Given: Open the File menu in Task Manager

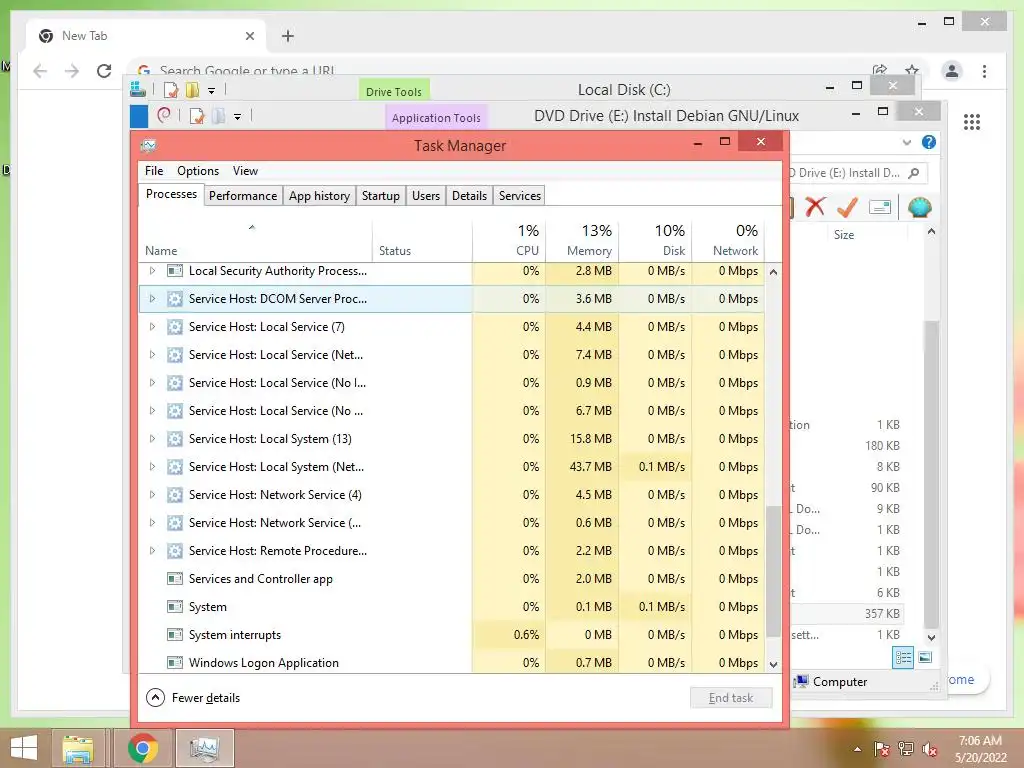Looking at the screenshot, I should coord(154,171).
